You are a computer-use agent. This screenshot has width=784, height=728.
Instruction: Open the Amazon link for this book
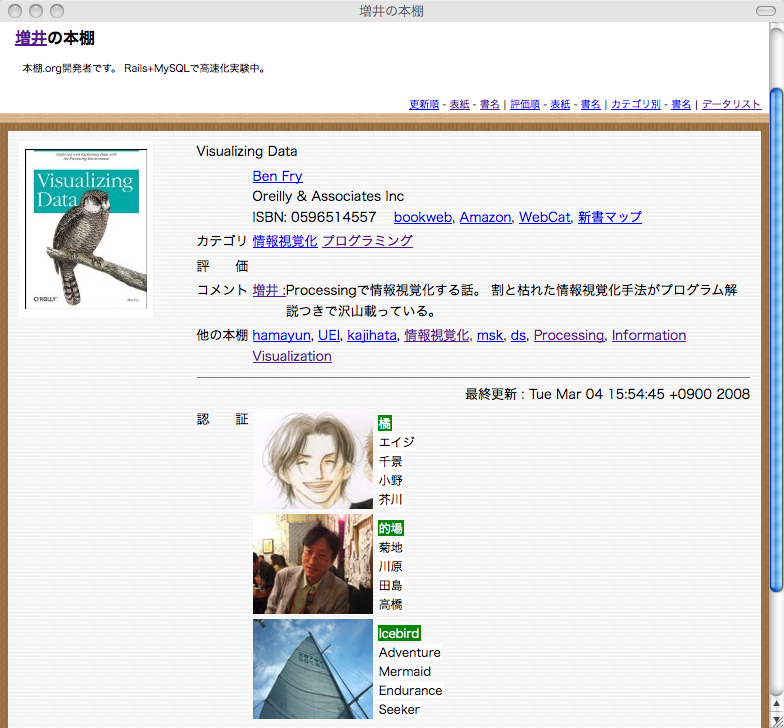tap(486, 217)
